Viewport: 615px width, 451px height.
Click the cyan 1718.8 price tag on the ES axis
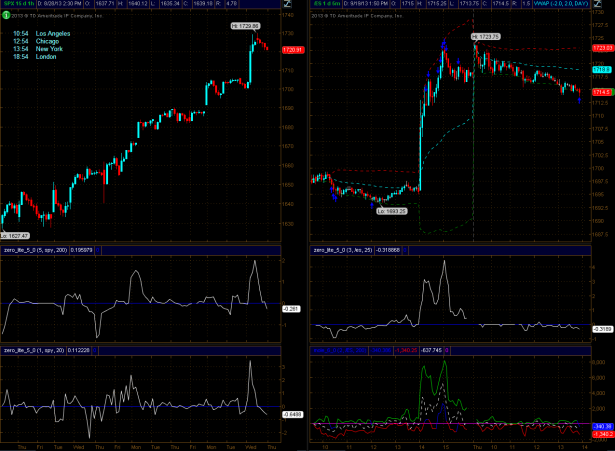[602, 70]
